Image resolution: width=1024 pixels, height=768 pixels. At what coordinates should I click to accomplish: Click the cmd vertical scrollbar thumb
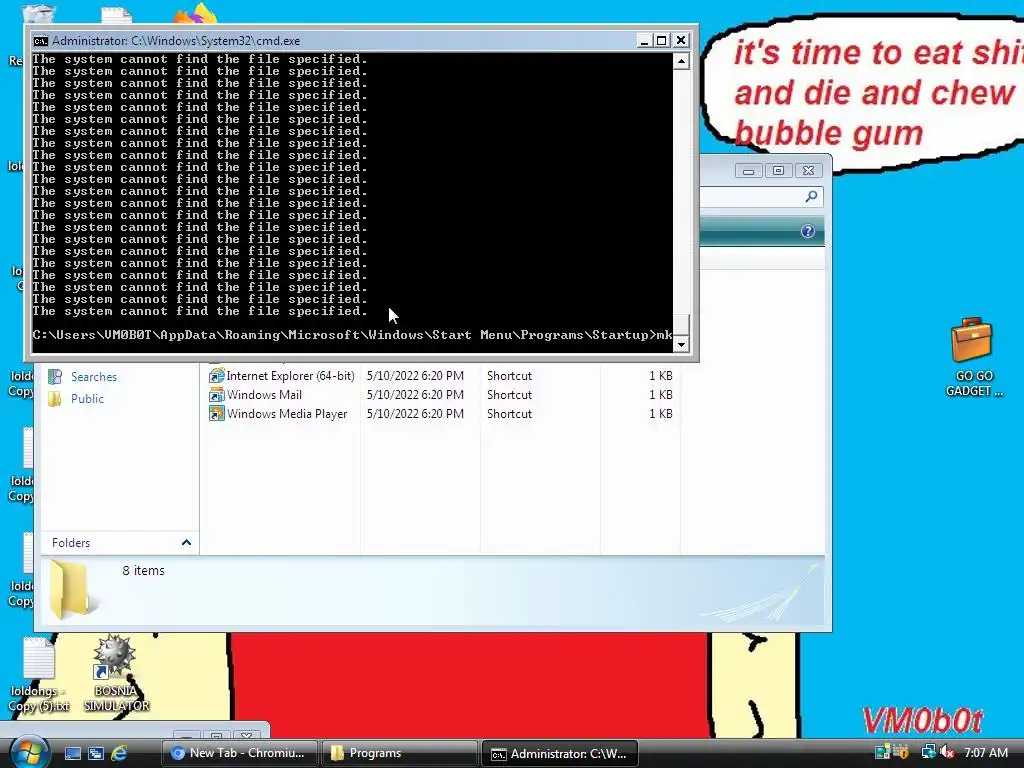tap(681, 325)
